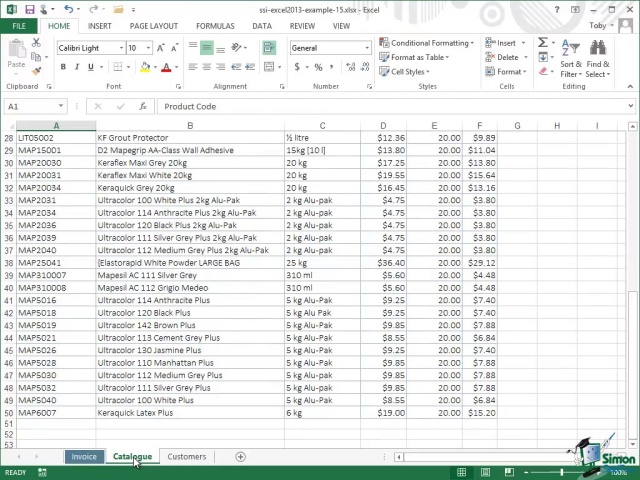The width and height of the screenshot is (640, 480).
Task: Click the Save icon in quick access toolbar
Action: [x=29, y=9]
